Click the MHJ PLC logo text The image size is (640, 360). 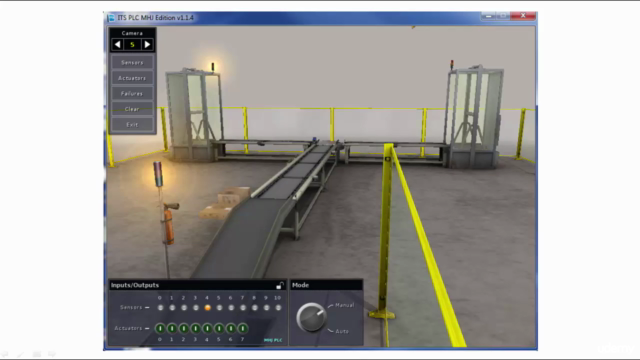[273, 340]
